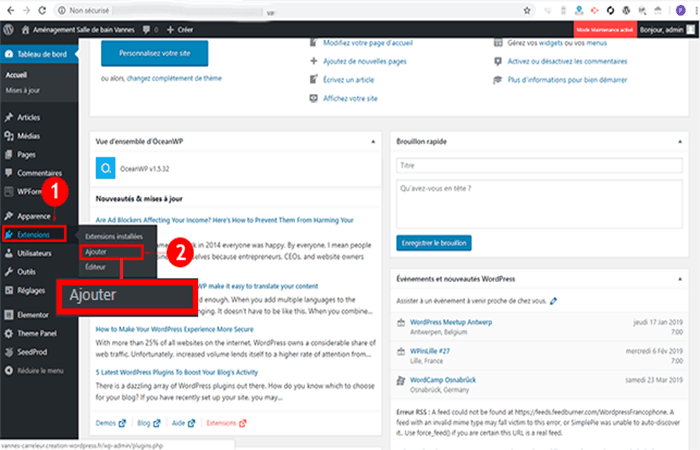
Task: Open WordCamp Osnabrück event link
Action: tap(443, 380)
